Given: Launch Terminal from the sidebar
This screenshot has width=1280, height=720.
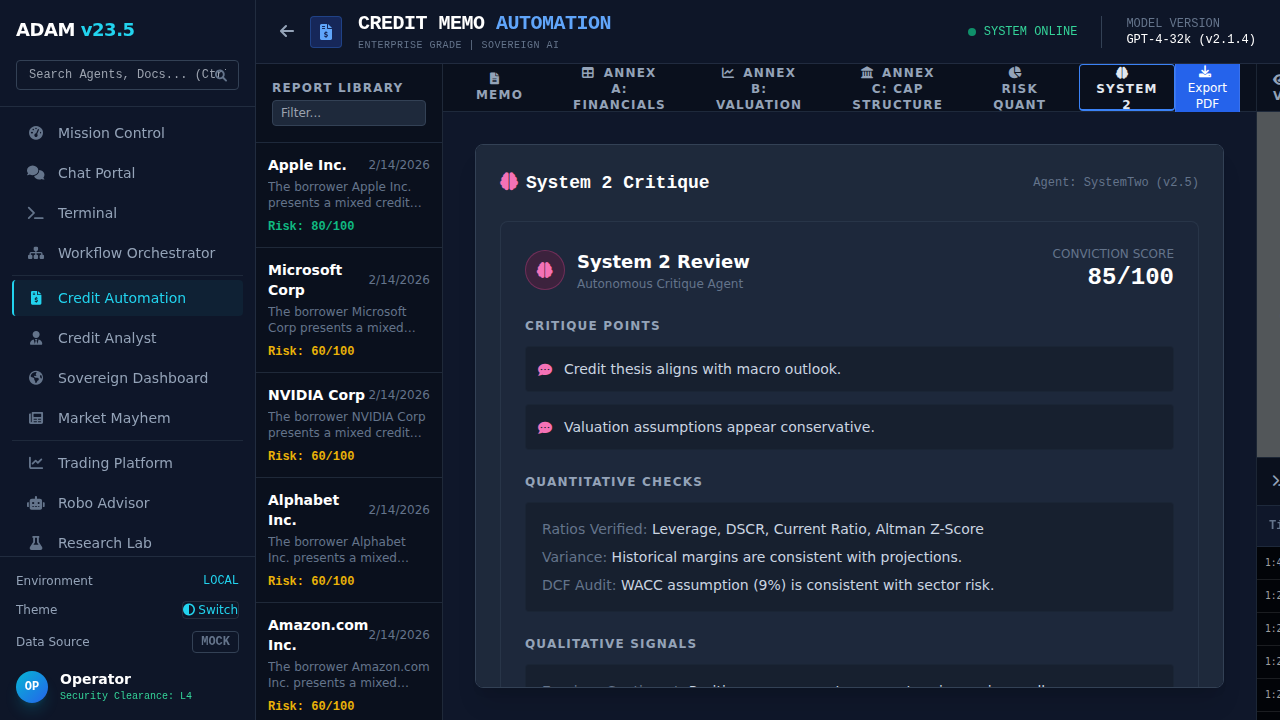Looking at the screenshot, I should point(87,213).
